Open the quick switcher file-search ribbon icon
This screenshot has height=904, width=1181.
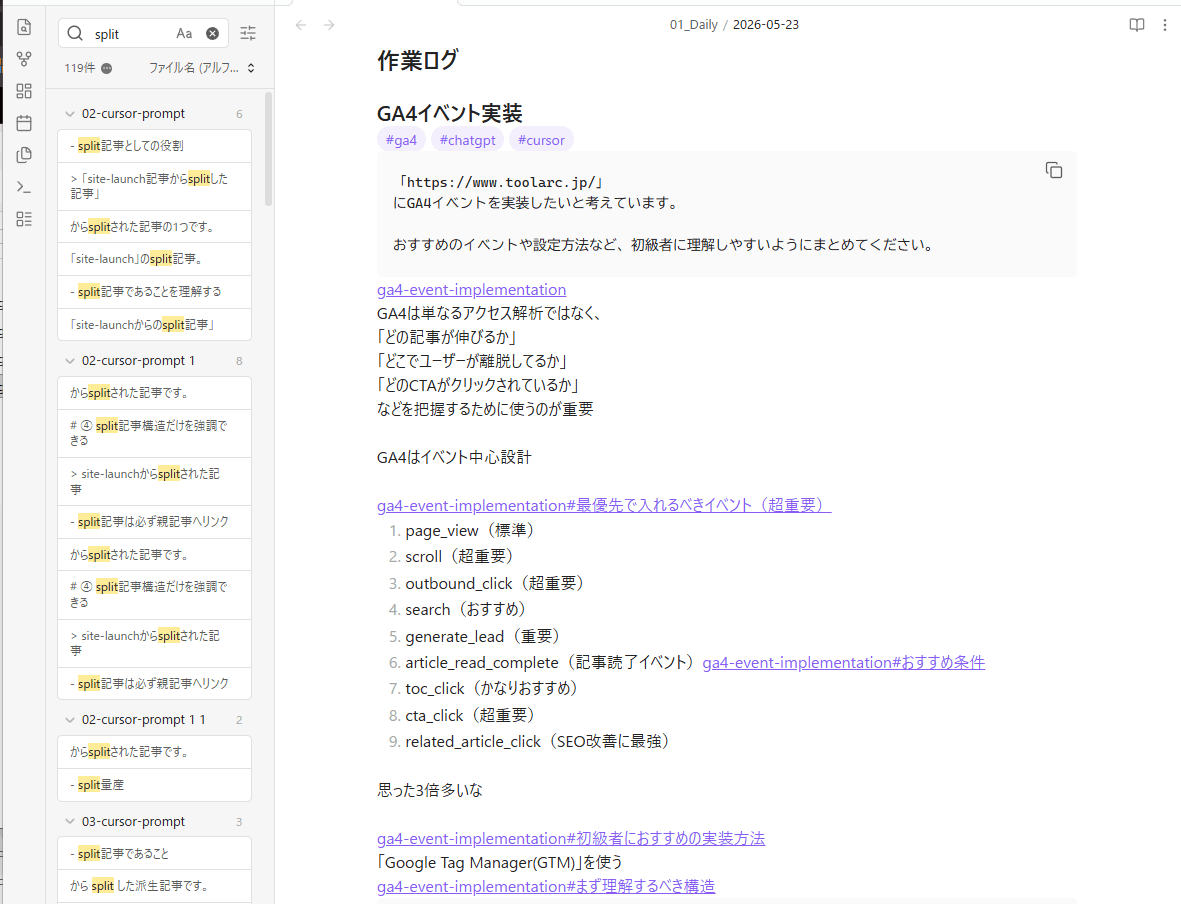point(24,27)
